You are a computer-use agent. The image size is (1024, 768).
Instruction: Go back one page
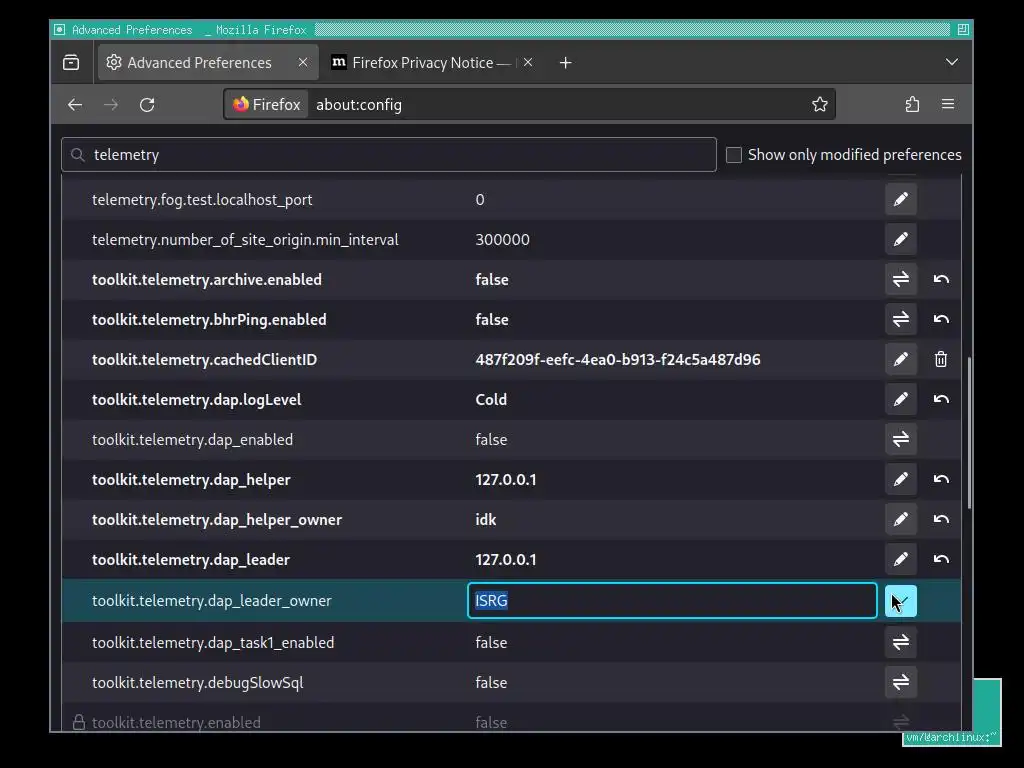(74, 104)
